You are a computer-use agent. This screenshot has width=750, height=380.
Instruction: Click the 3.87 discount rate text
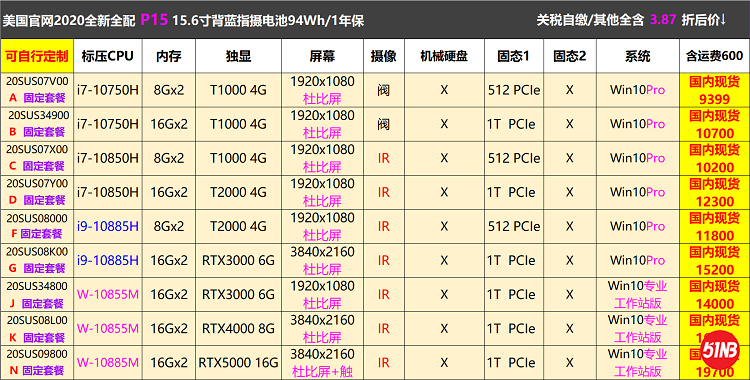pos(663,20)
